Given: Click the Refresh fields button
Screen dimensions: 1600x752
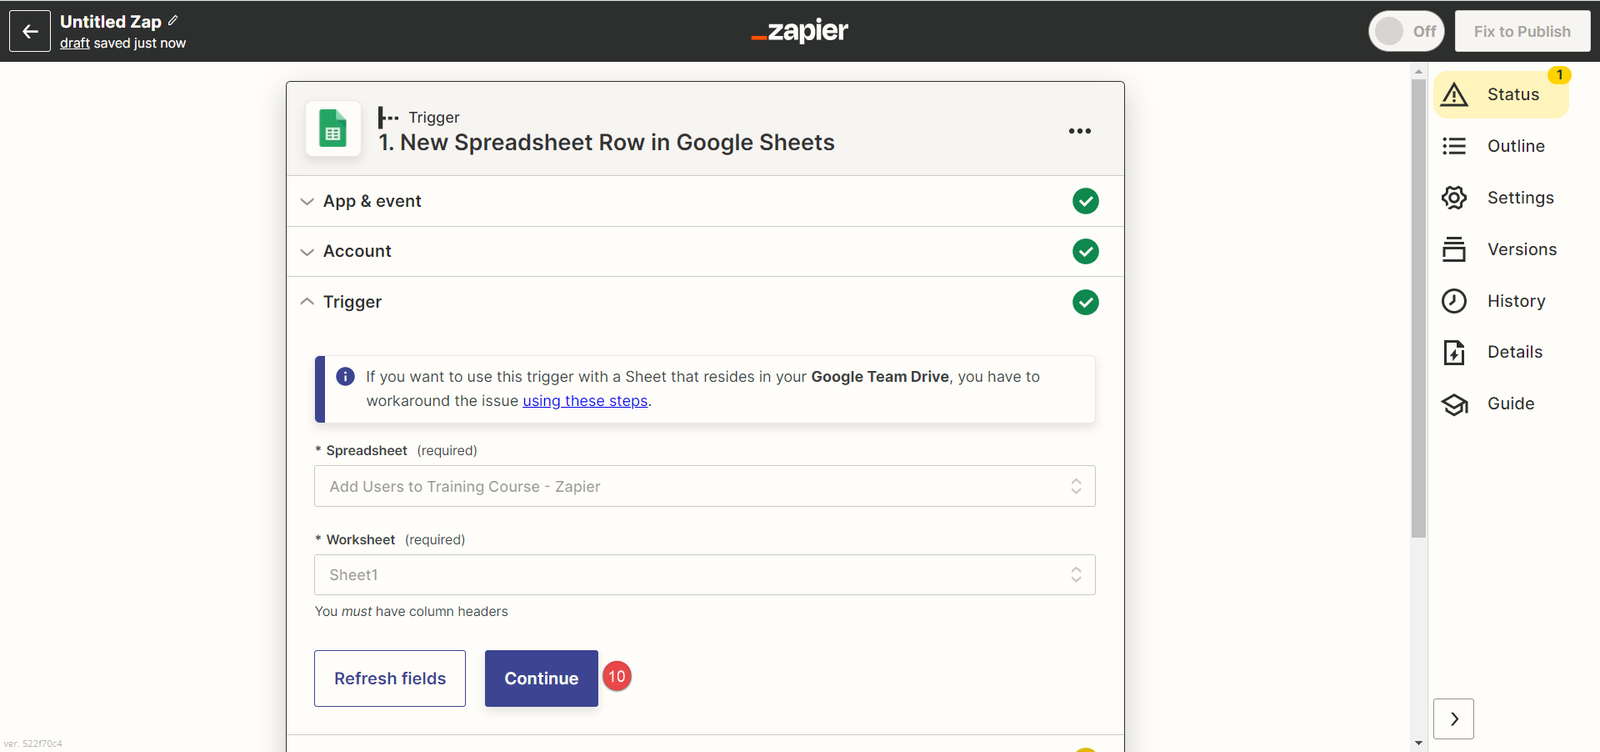Looking at the screenshot, I should tap(390, 678).
